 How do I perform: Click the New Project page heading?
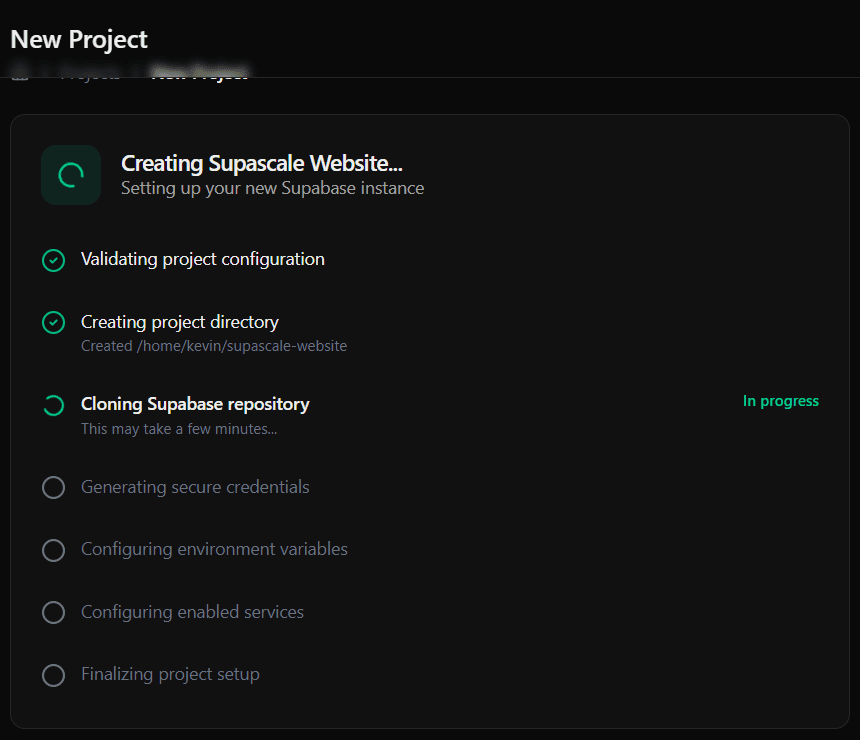pos(79,39)
